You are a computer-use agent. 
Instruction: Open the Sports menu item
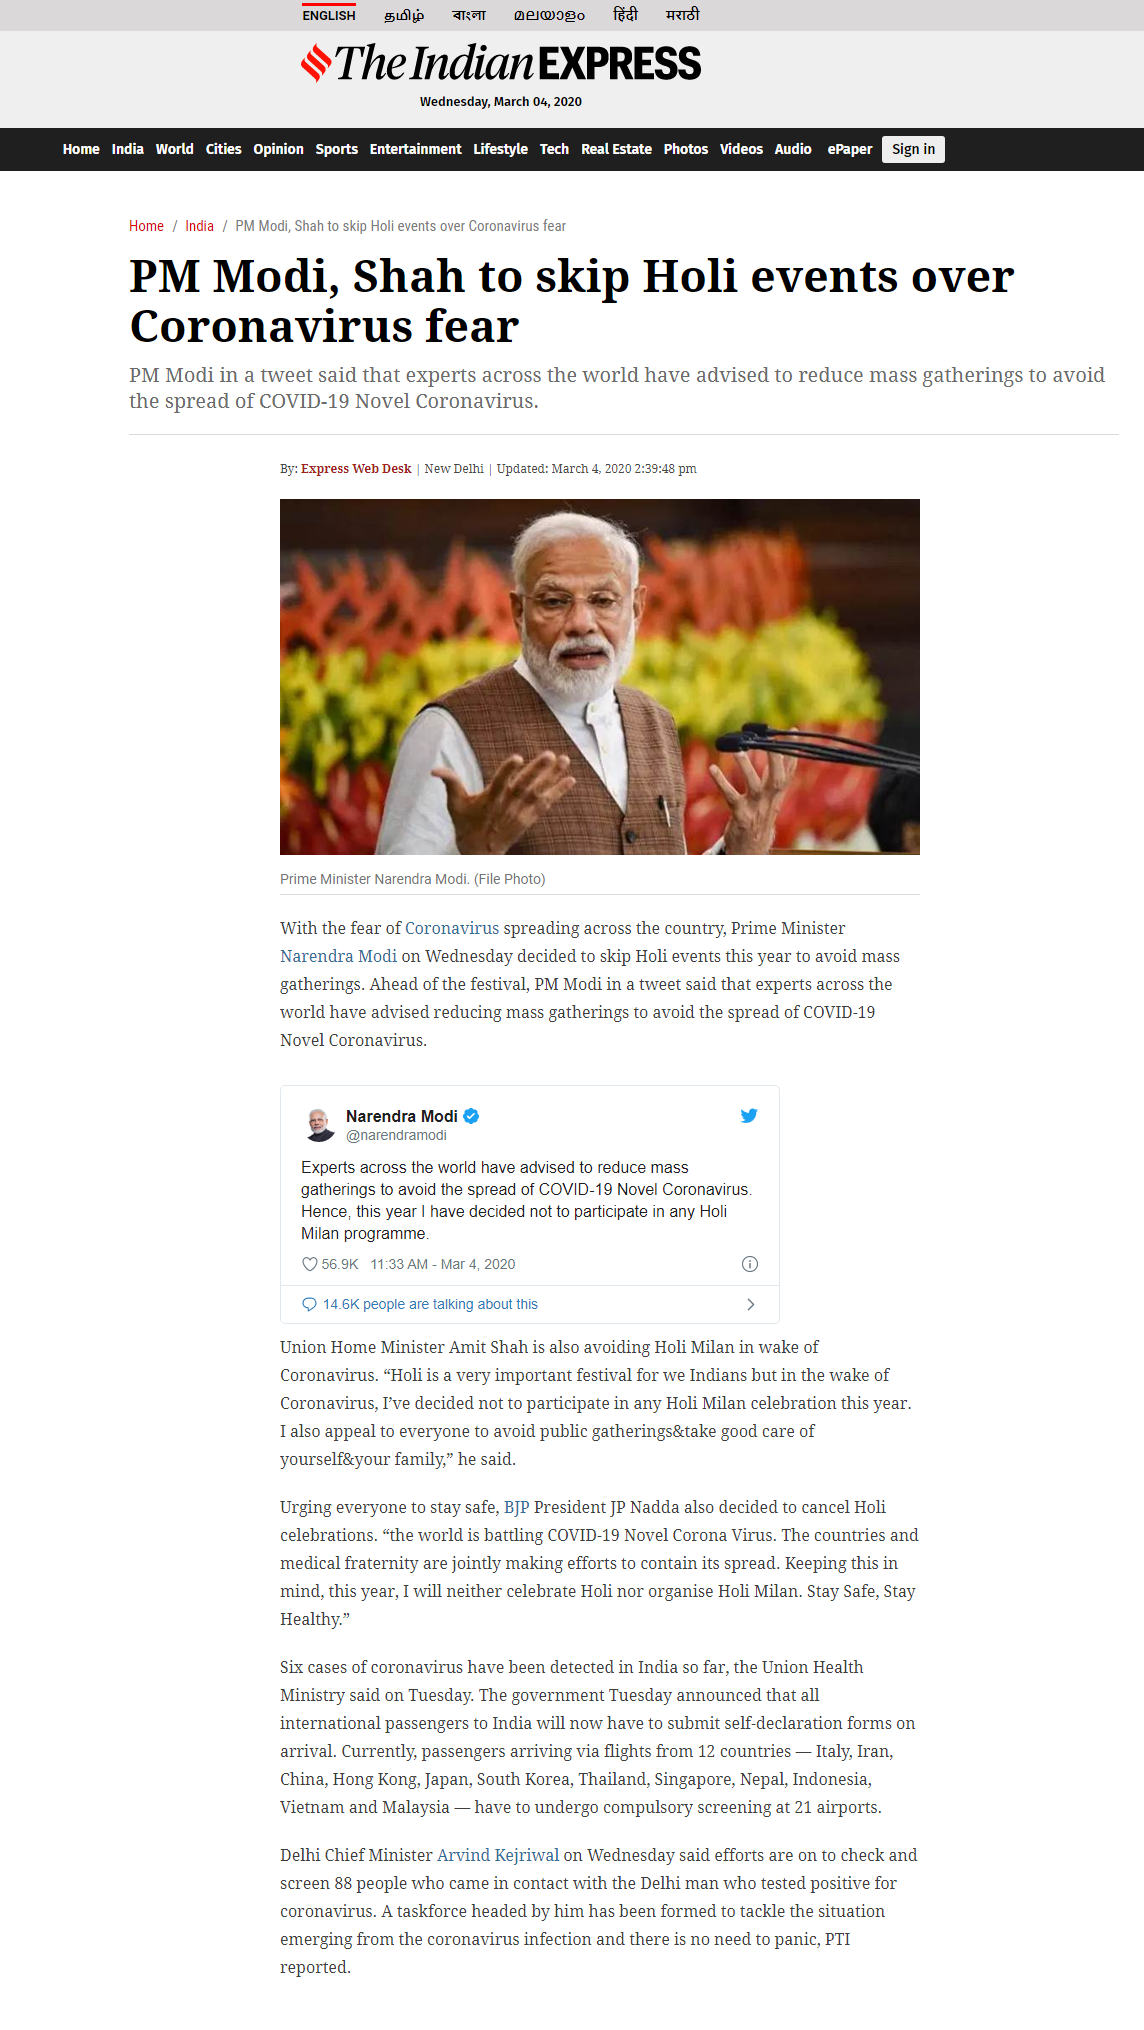coord(337,149)
